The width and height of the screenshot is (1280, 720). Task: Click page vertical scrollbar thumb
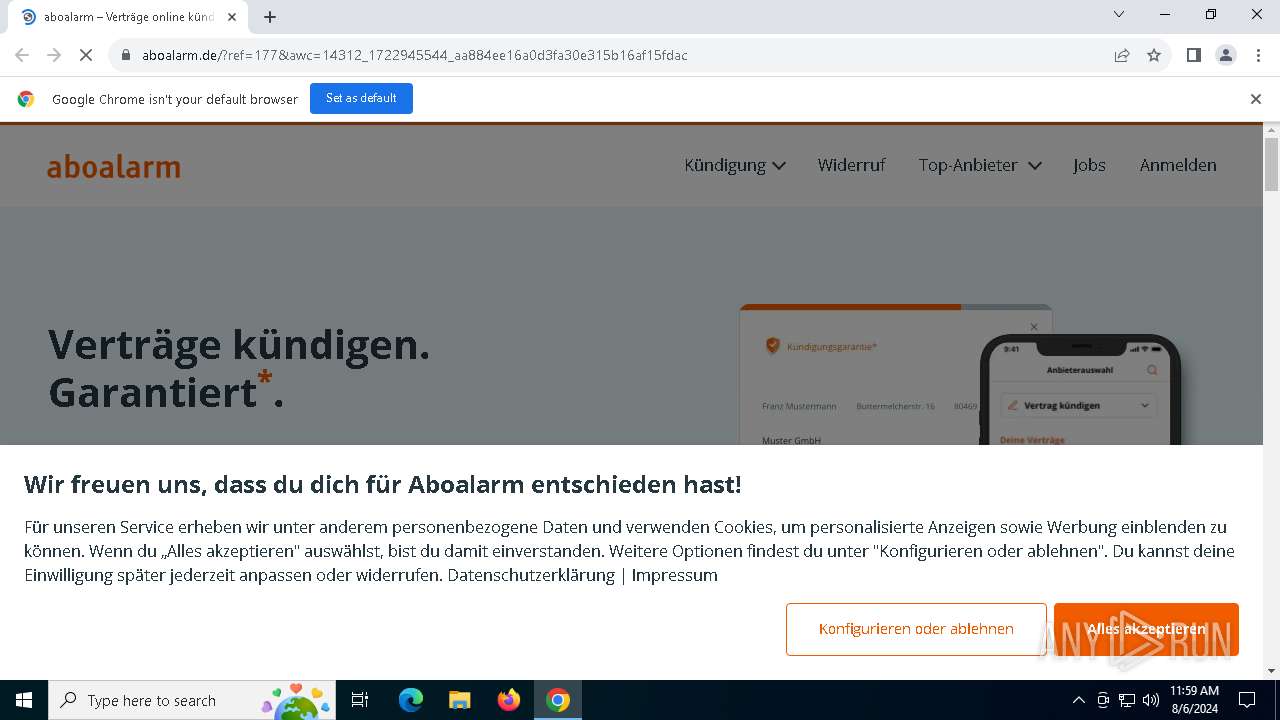(x=1271, y=164)
